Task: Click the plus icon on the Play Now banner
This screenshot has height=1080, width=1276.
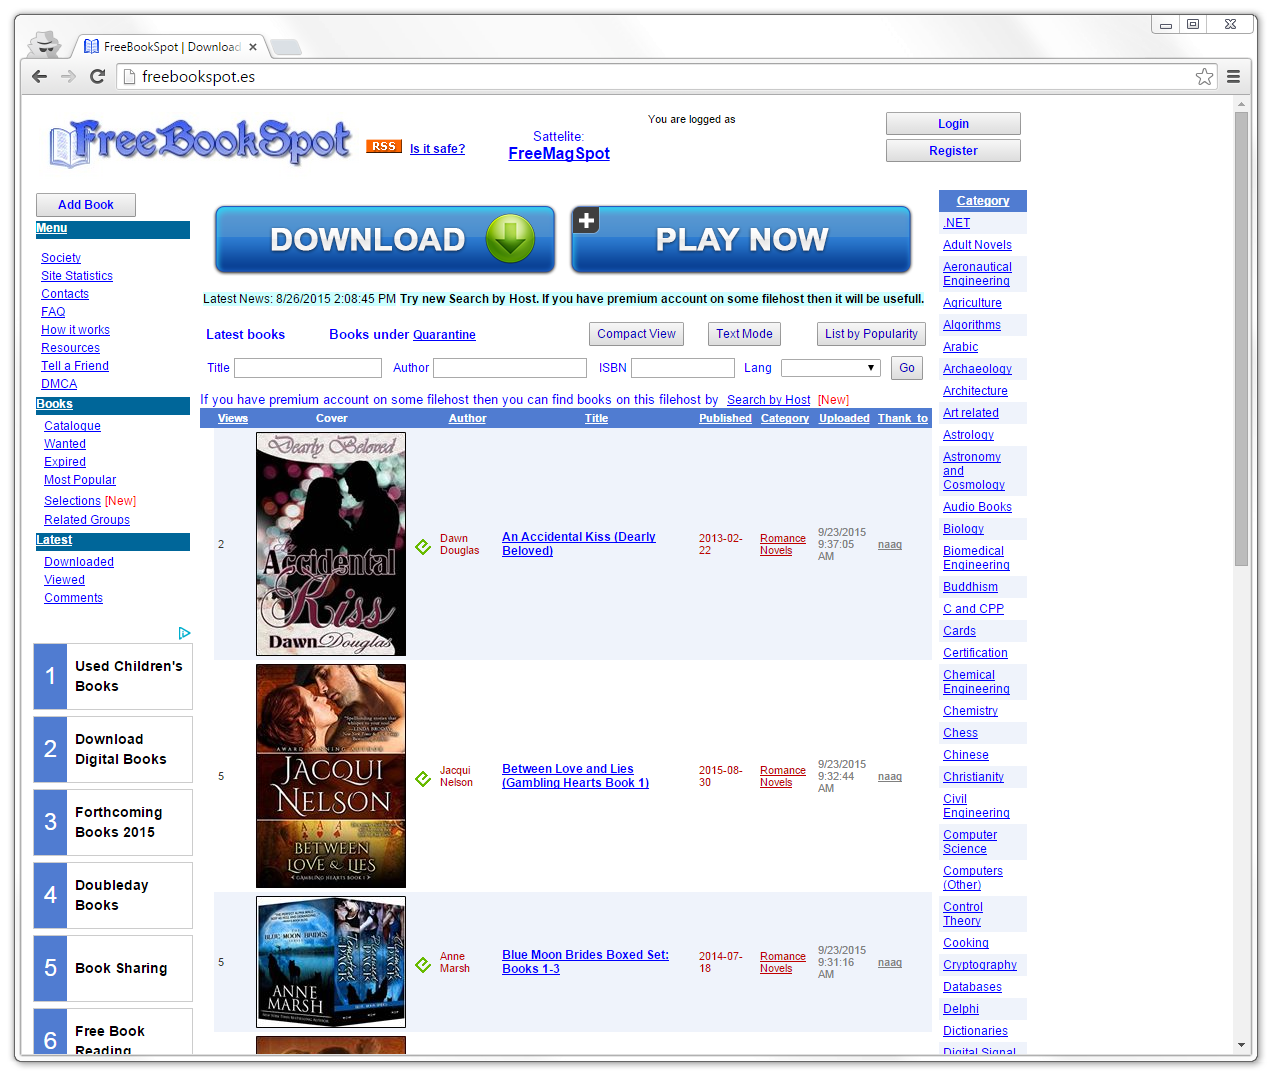Action: [586, 220]
